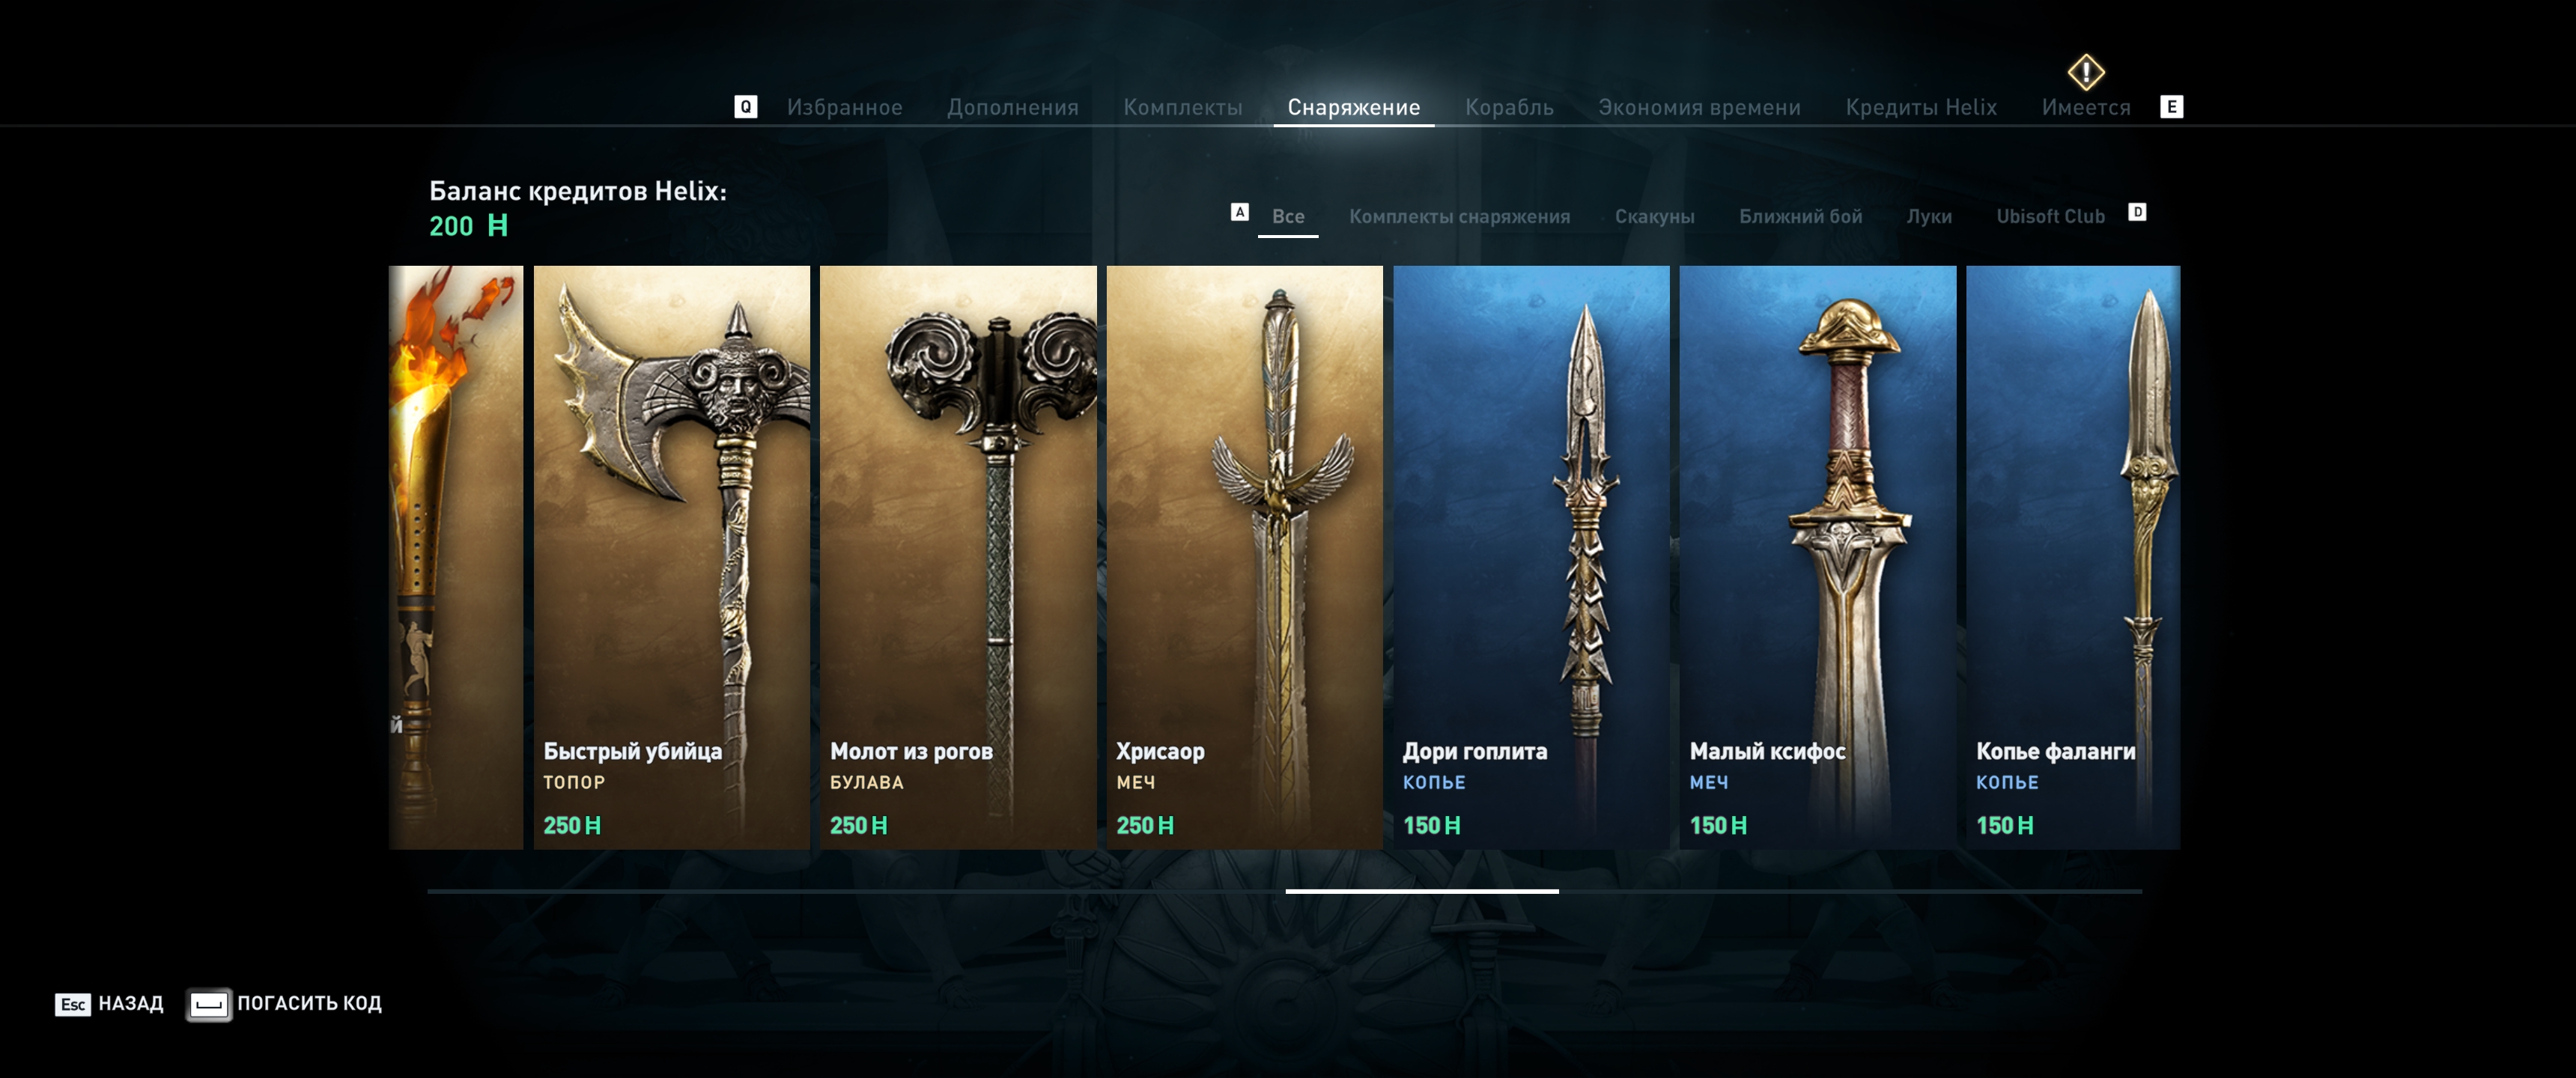Image resolution: width=2576 pixels, height=1078 pixels.
Task: Click the horizontal item list scrollbar
Action: [x=1284, y=890]
